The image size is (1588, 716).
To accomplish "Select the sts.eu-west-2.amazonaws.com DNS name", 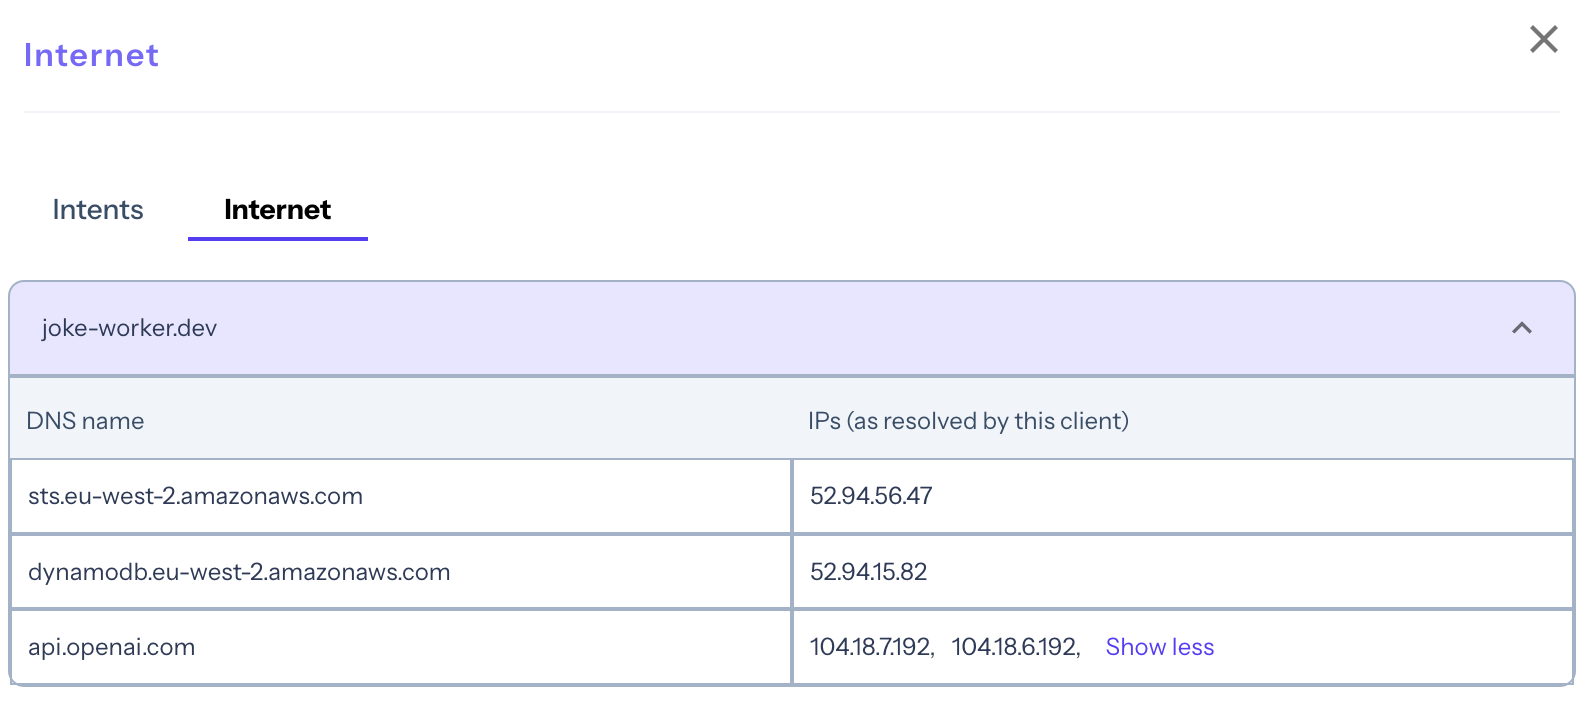I will tap(195, 496).
